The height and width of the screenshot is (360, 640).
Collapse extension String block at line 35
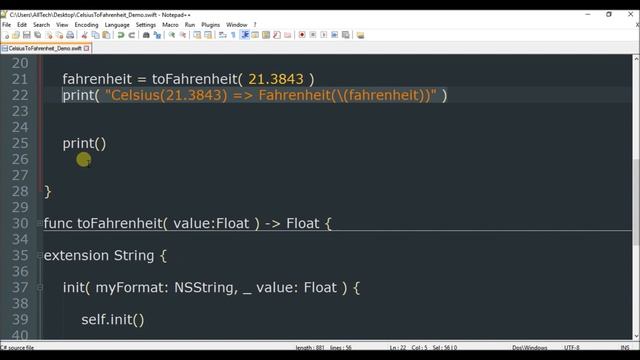point(40,256)
